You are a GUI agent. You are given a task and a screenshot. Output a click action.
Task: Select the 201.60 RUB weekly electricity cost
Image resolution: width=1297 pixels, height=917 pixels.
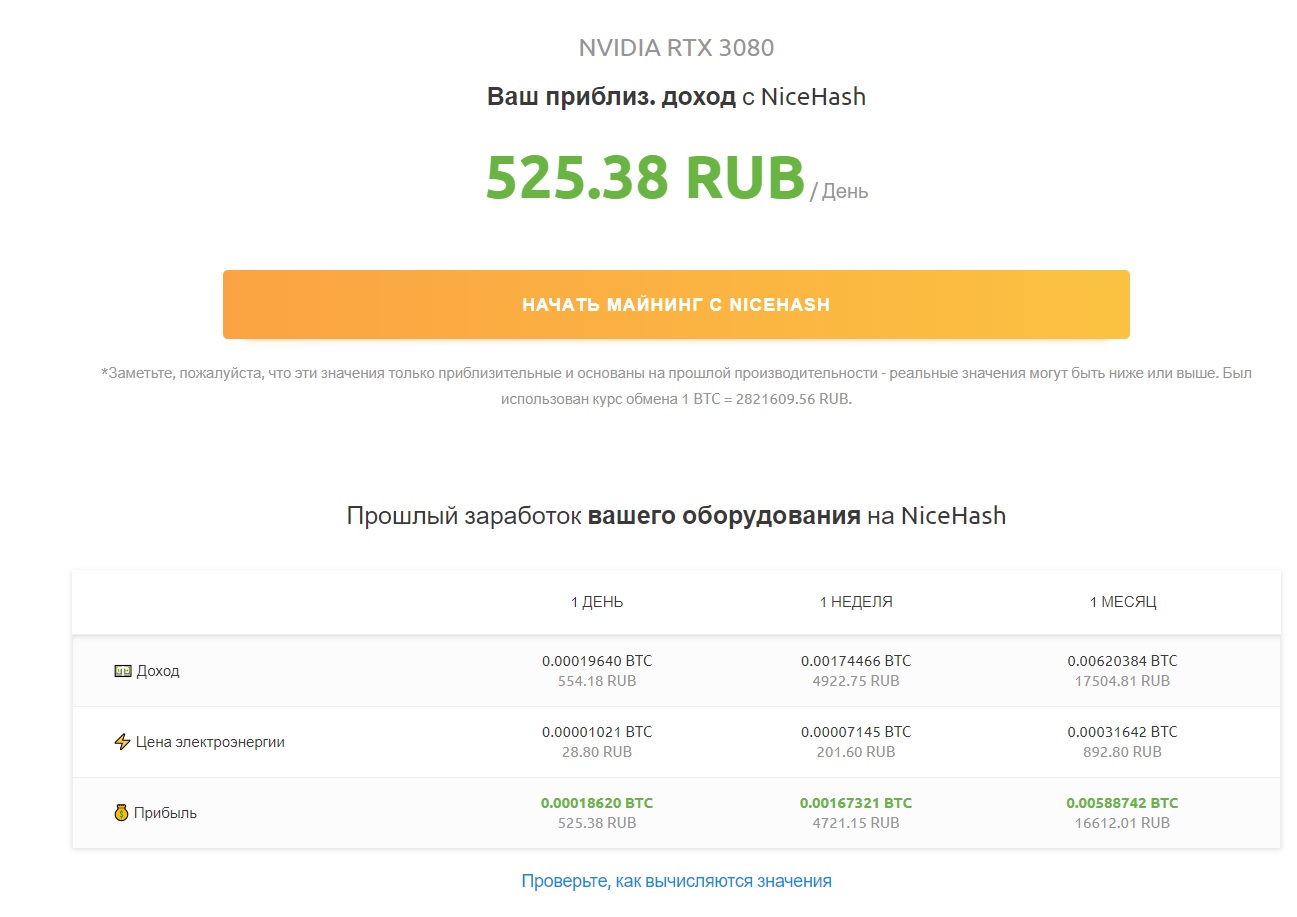856,752
